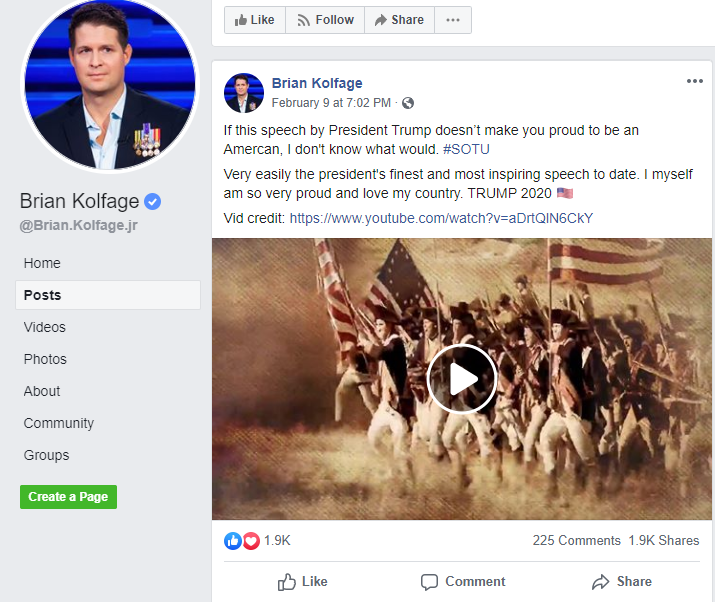715x602 pixels.
Task: Click the #SOTU hashtag link
Action: click(466, 148)
